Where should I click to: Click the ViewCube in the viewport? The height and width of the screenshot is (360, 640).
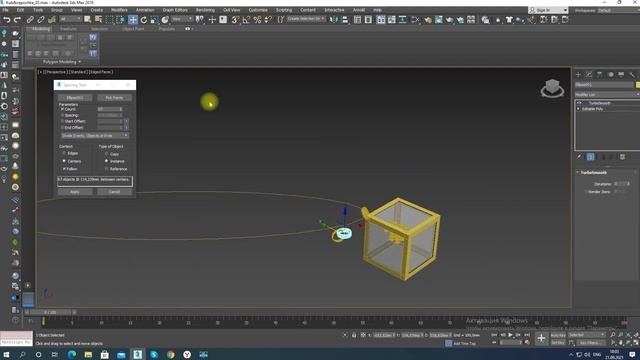coord(552,88)
